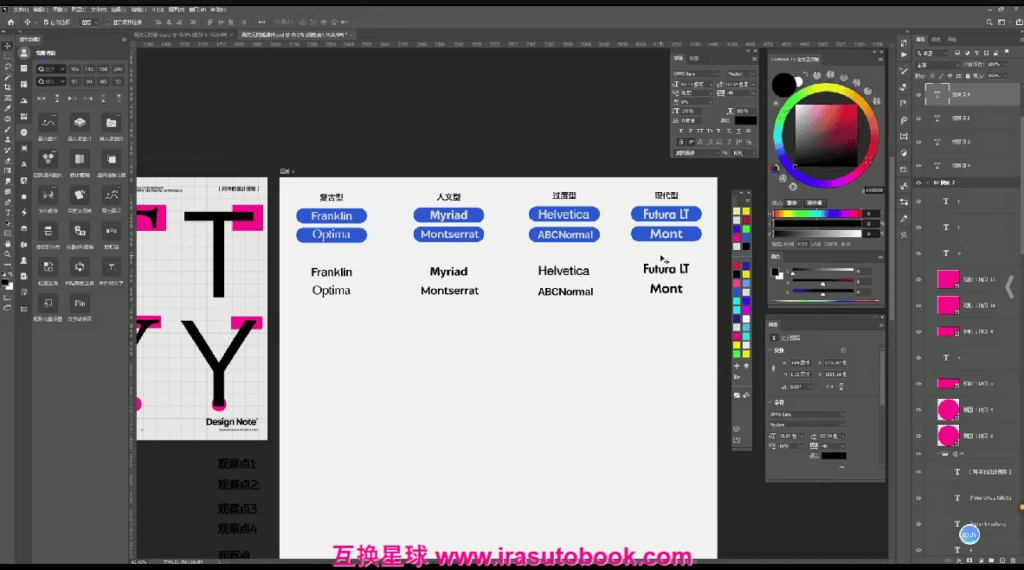Click the user avatar in plugin panel
The width and height of the screenshot is (1024, 570).
pyautogui.click(x=24, y=53)
